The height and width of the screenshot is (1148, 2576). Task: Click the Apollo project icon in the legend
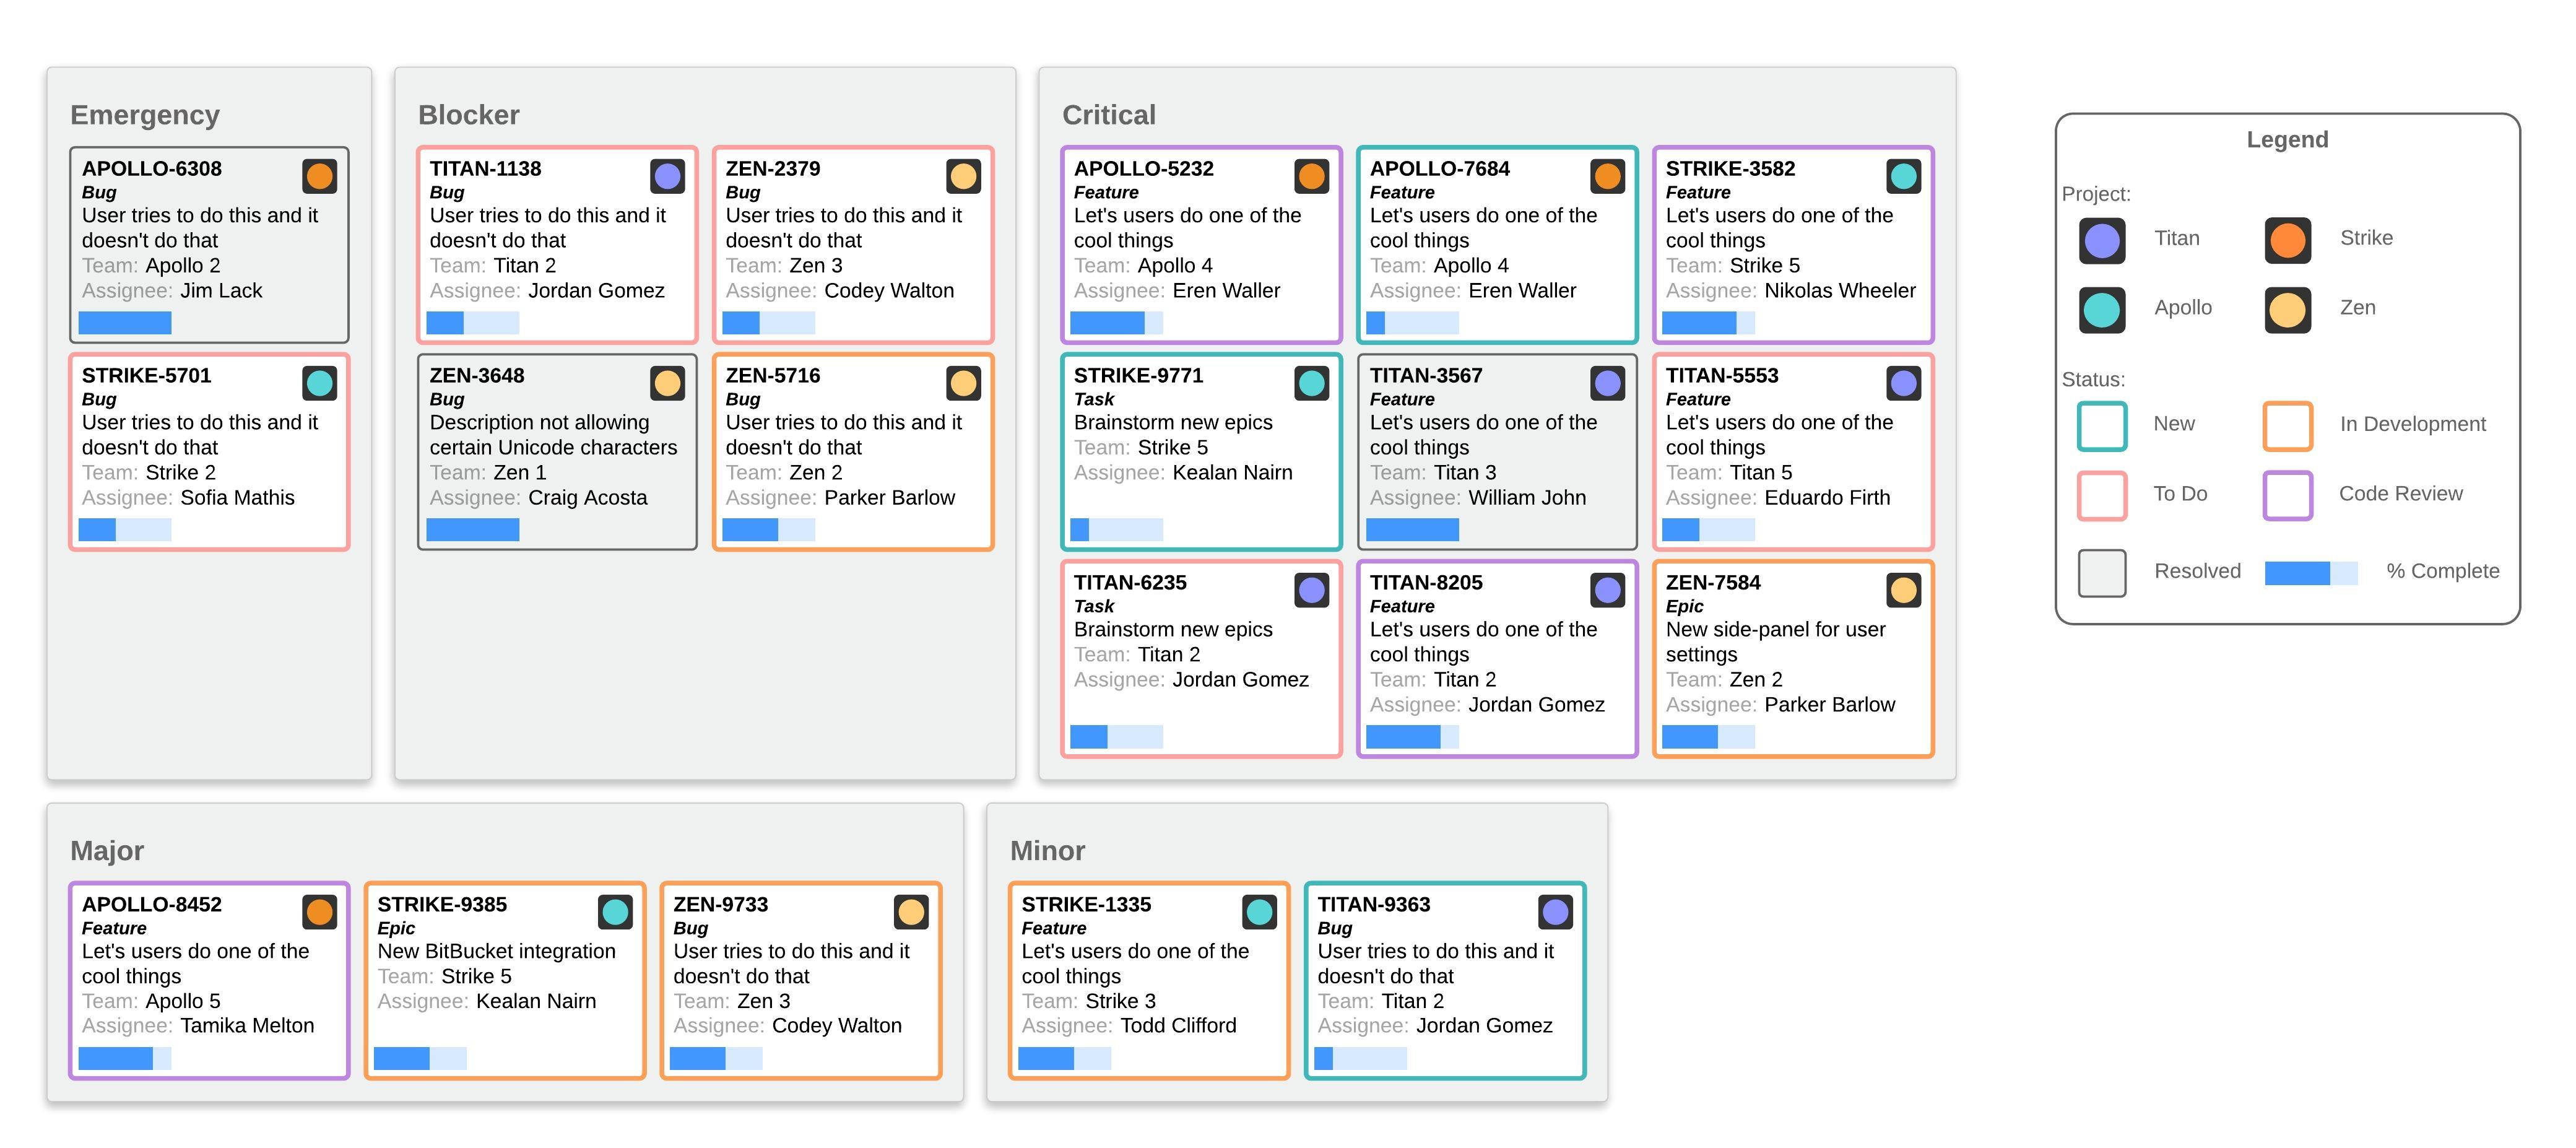click(2102, 310)
